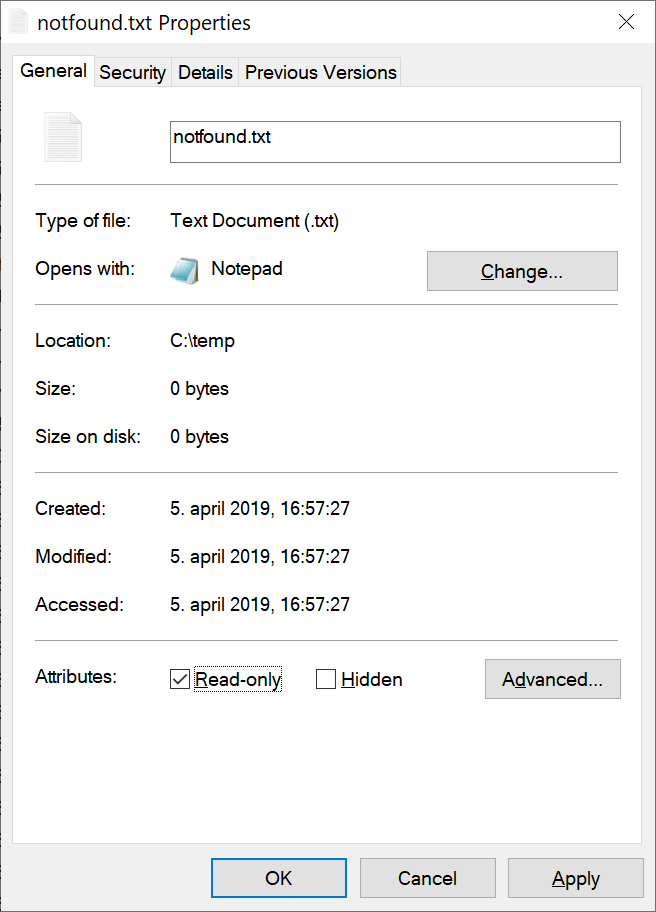Confirm with the OK button

pos(278,878)
